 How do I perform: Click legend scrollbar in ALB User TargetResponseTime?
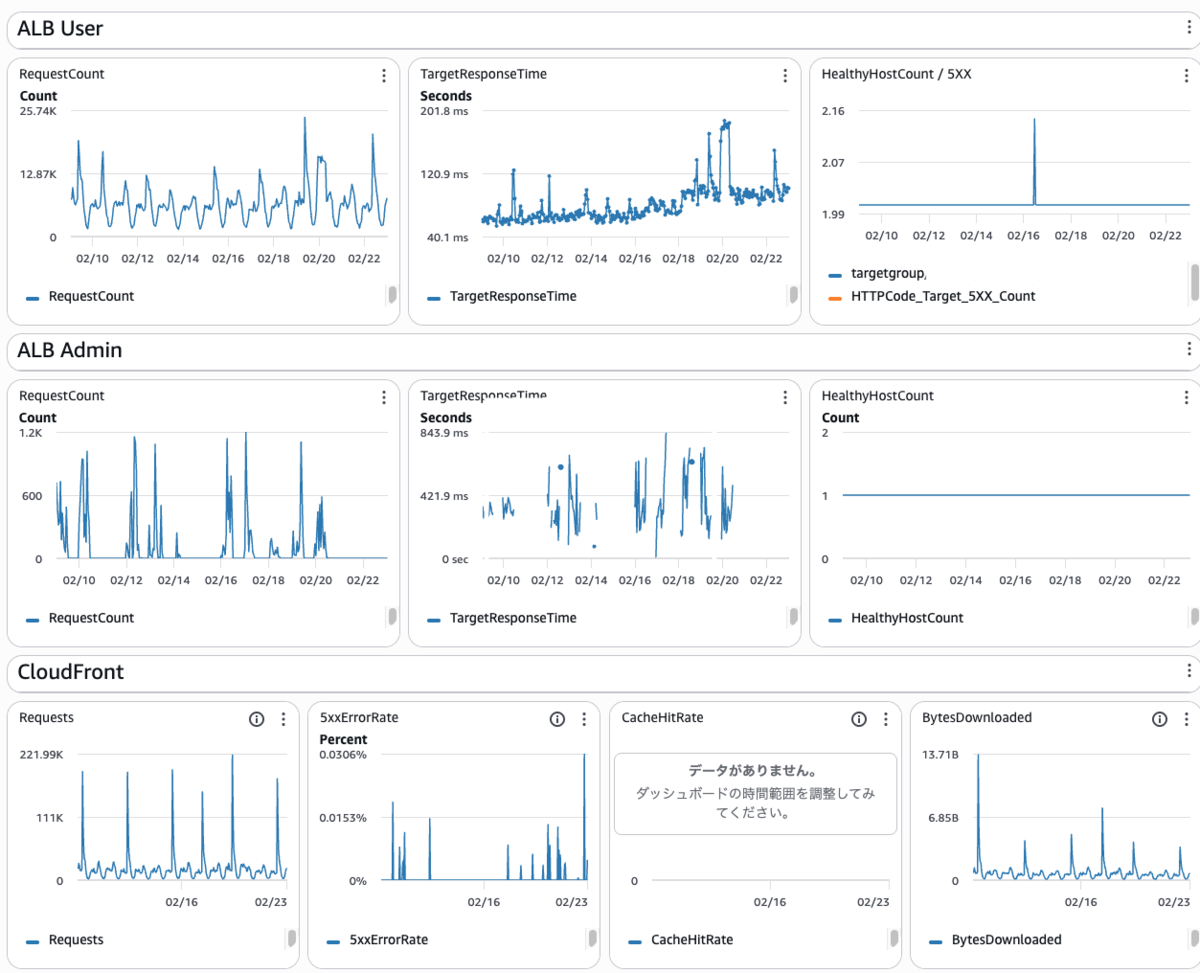point(793,294)
